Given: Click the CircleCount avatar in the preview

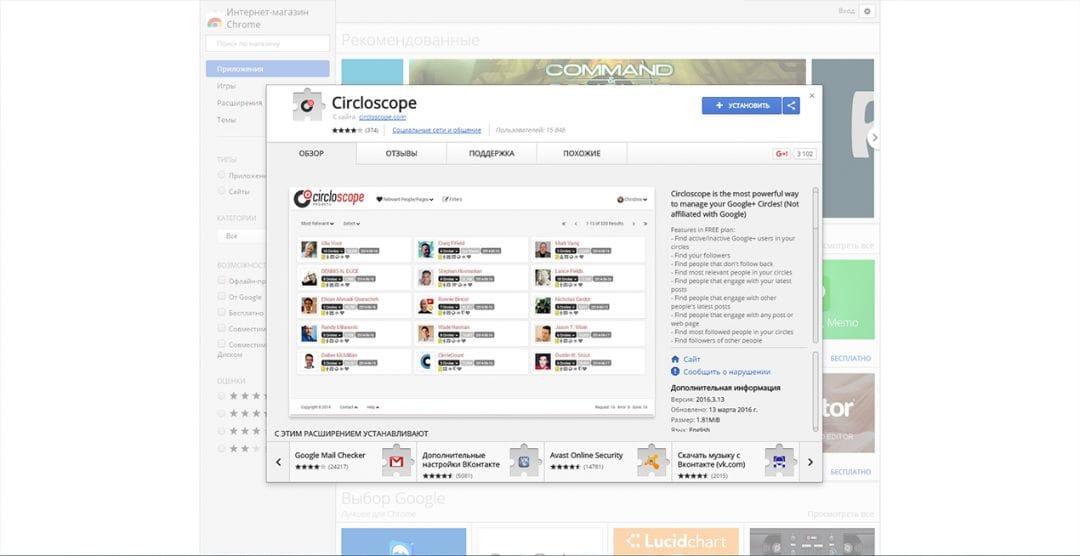Looking at the screenshot, I should click(x=426, y=361).
